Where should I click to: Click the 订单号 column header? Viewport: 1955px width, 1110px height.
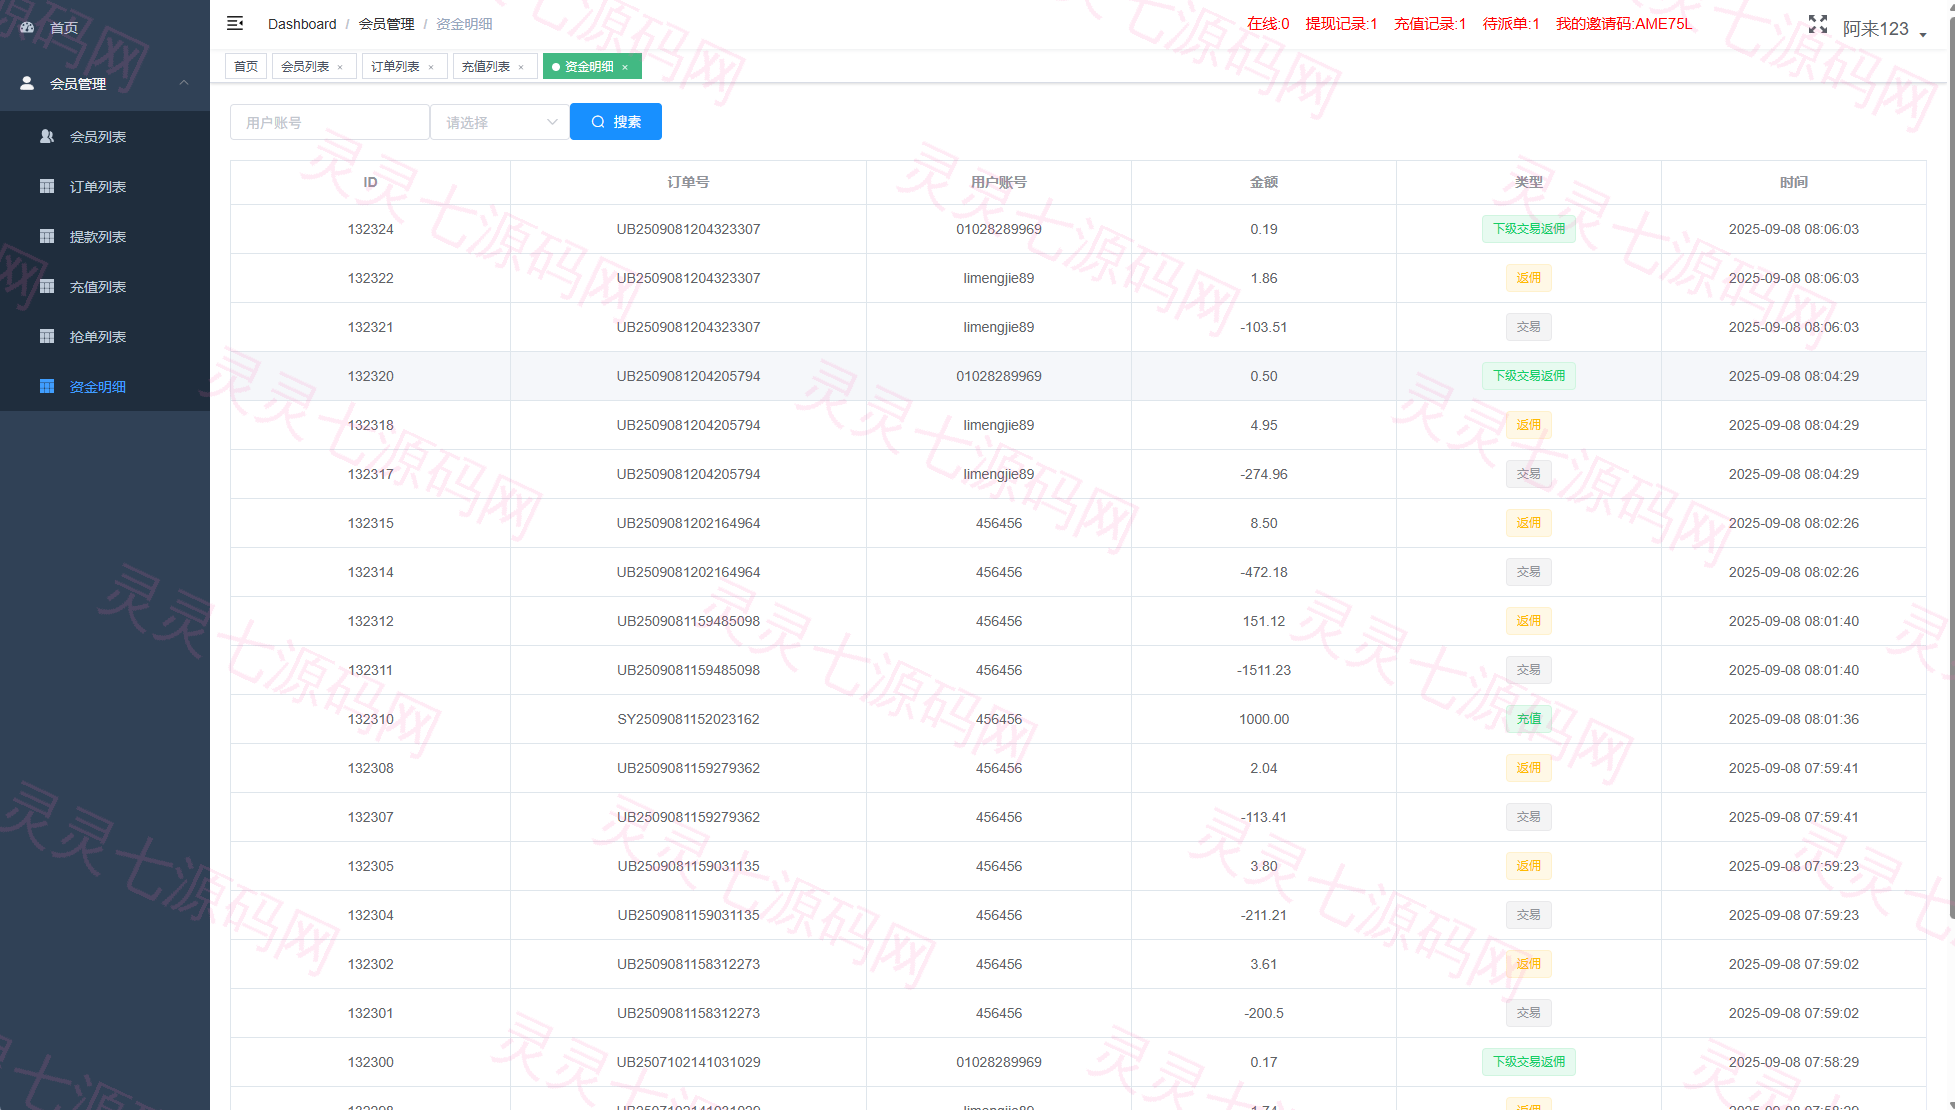[688, 182]
